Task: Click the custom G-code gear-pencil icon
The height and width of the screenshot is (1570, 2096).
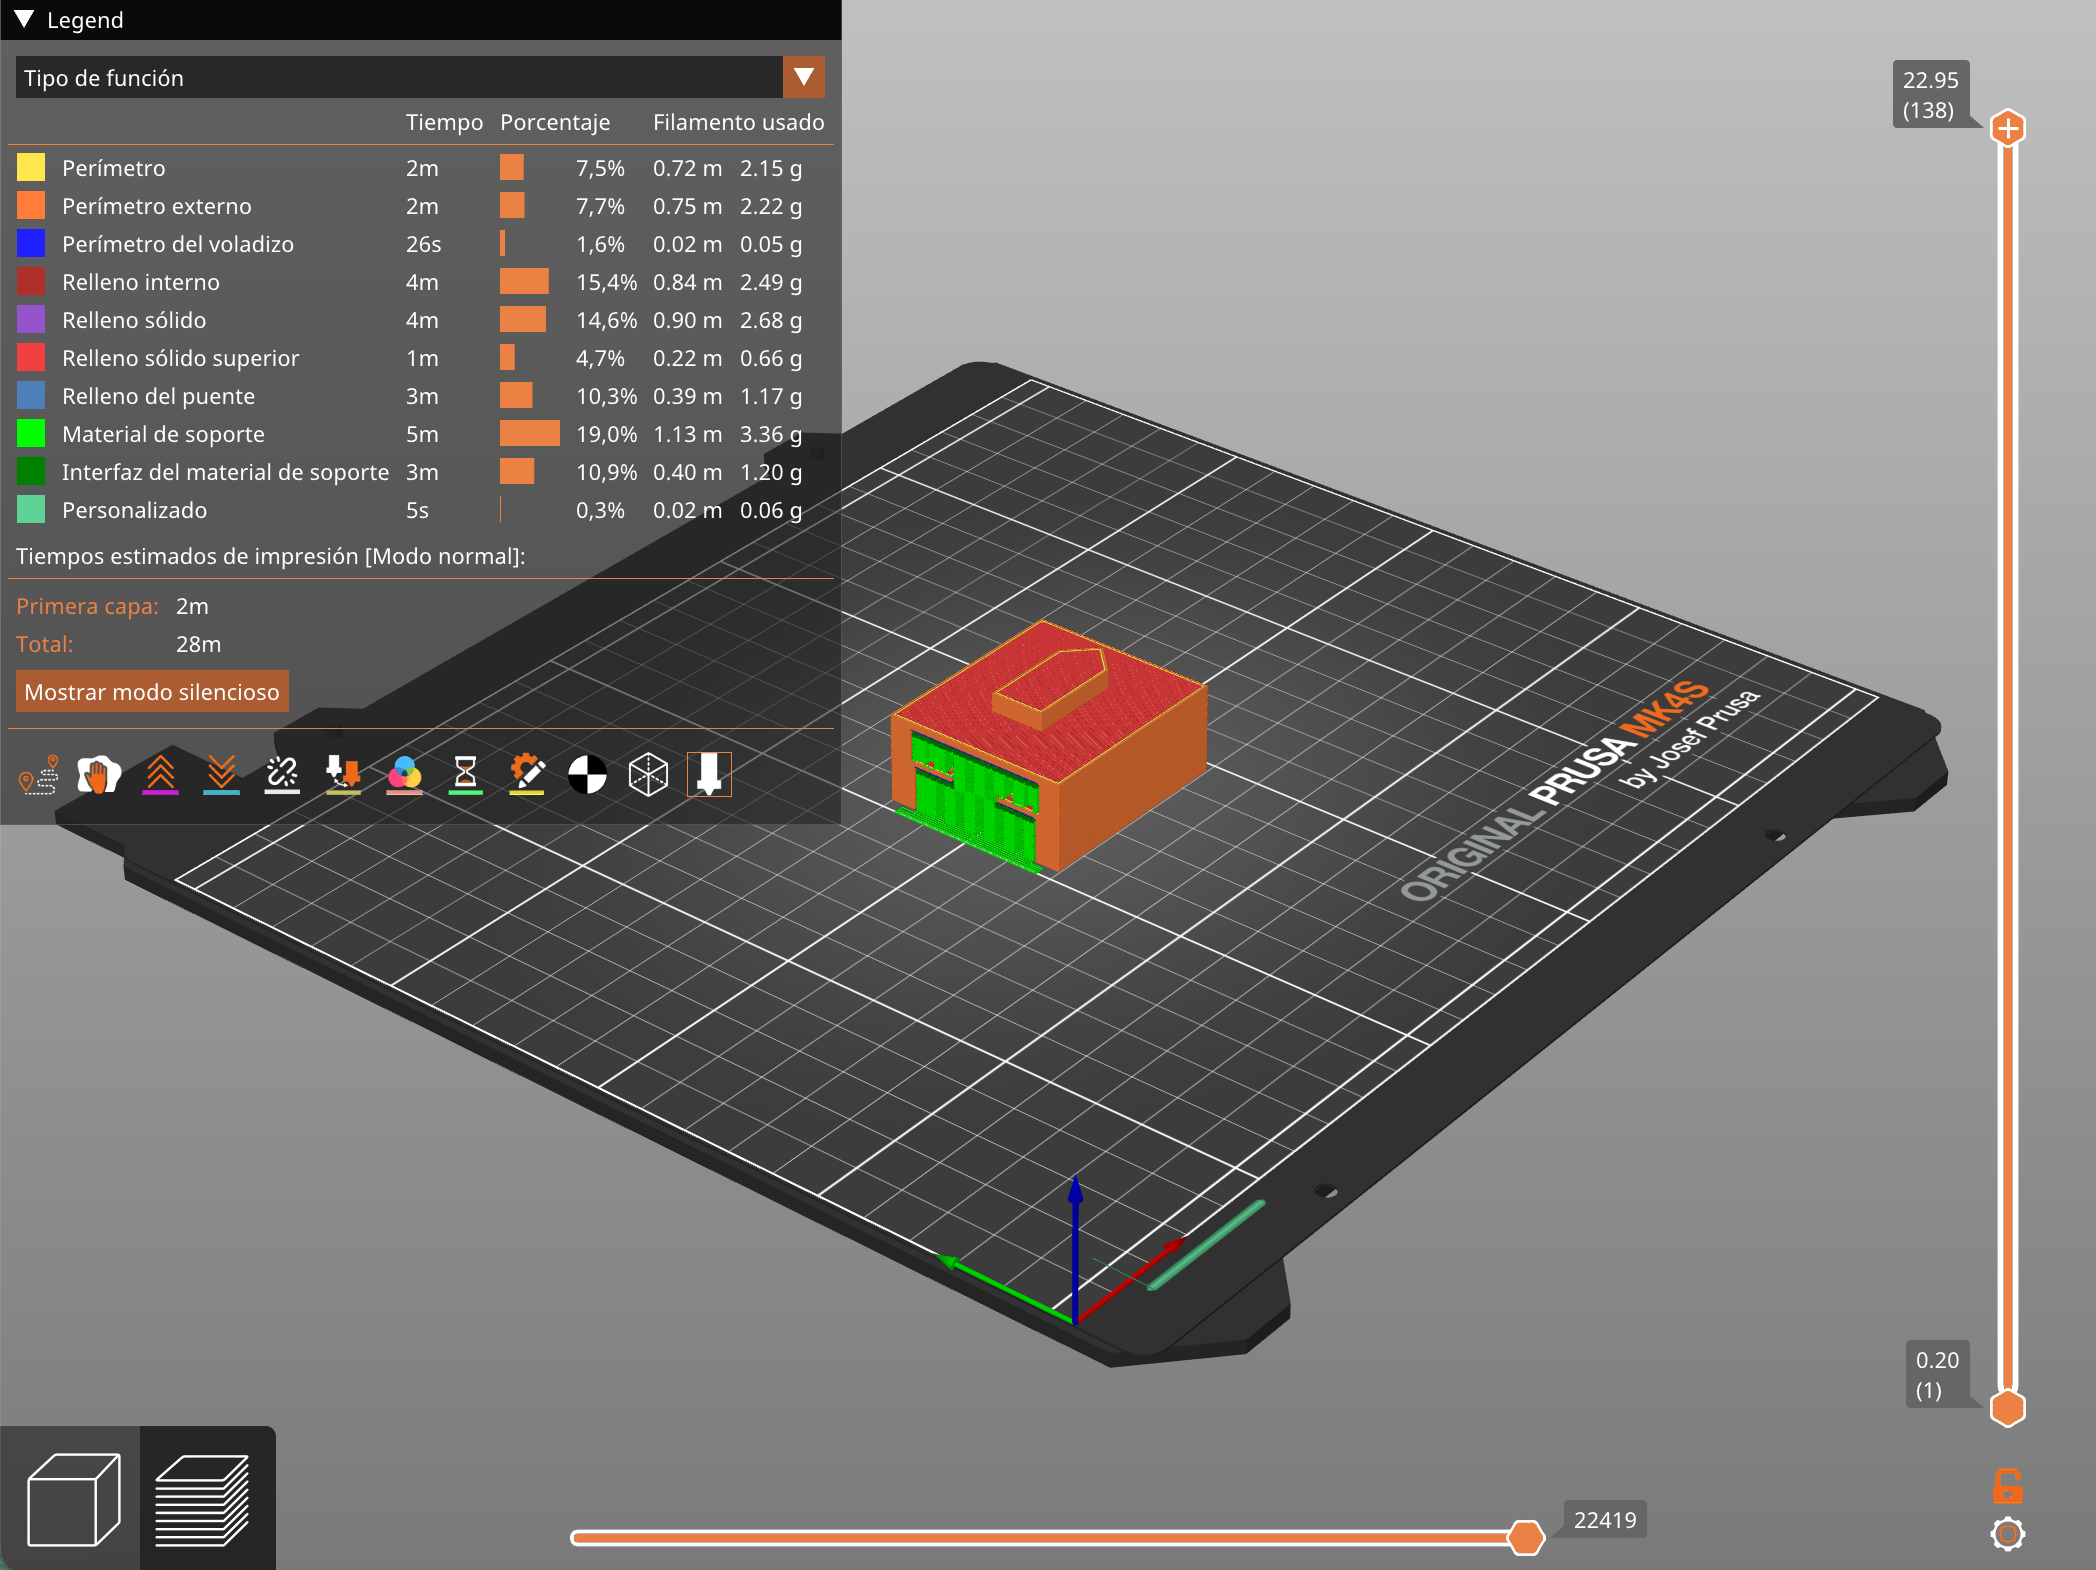Action: 526,775
